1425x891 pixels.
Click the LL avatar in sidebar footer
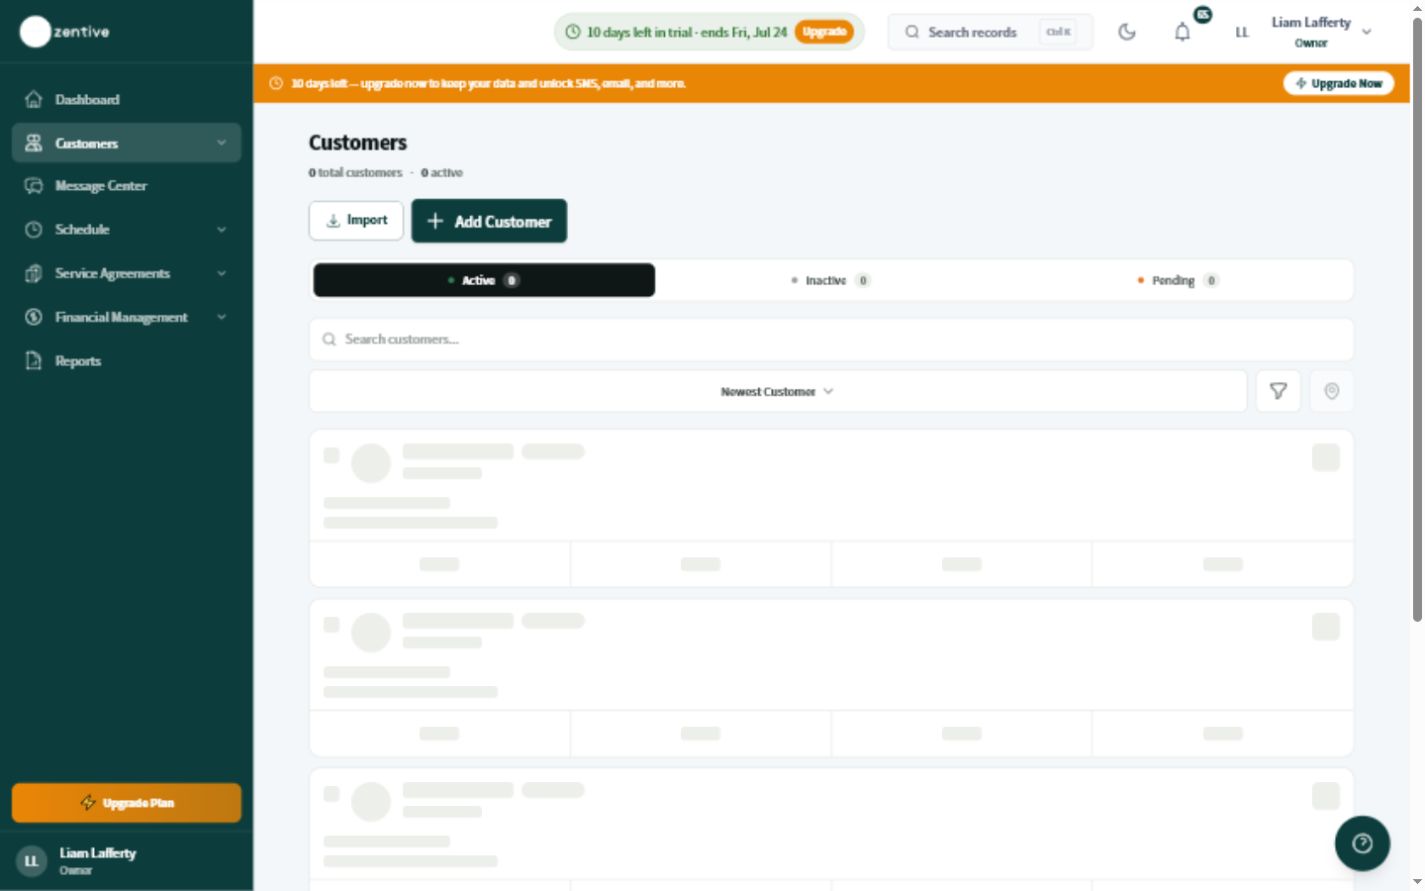tap(31, 861)
